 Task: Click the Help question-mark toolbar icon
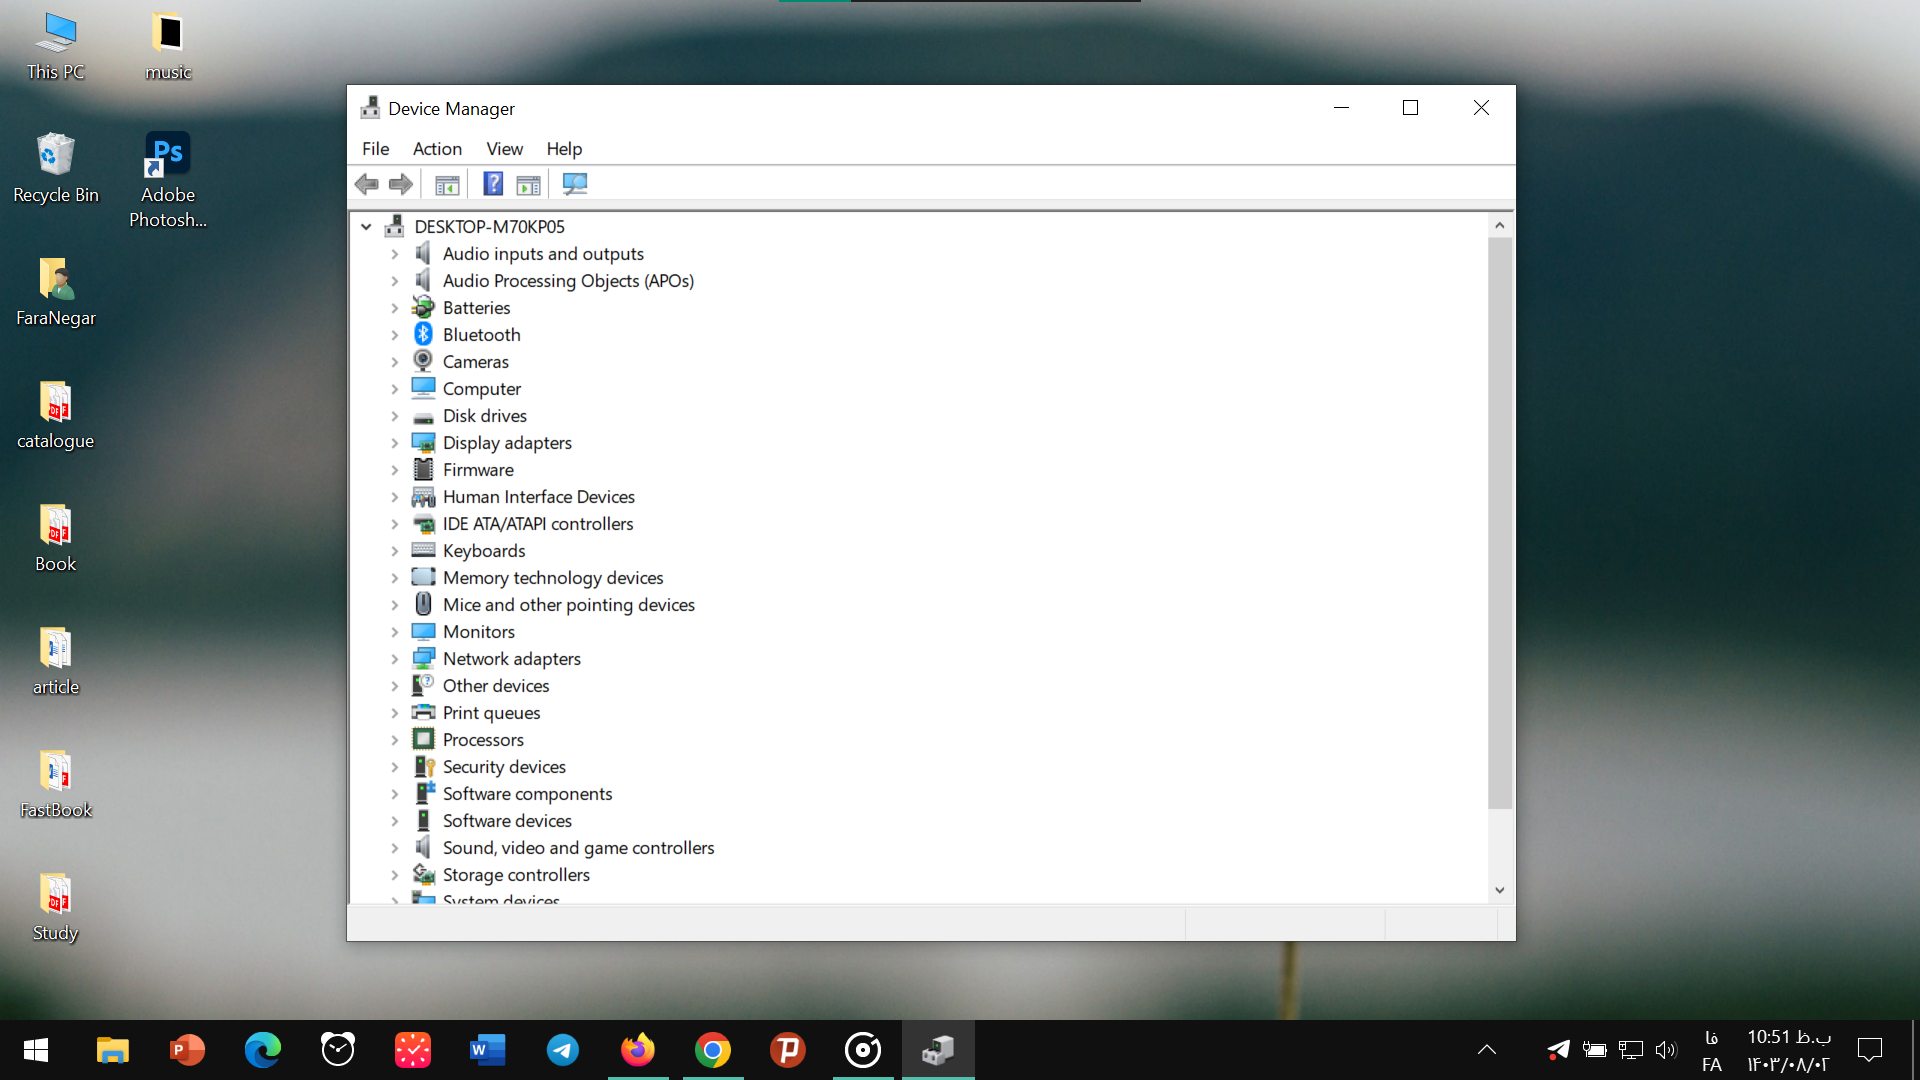pos(493,184)
